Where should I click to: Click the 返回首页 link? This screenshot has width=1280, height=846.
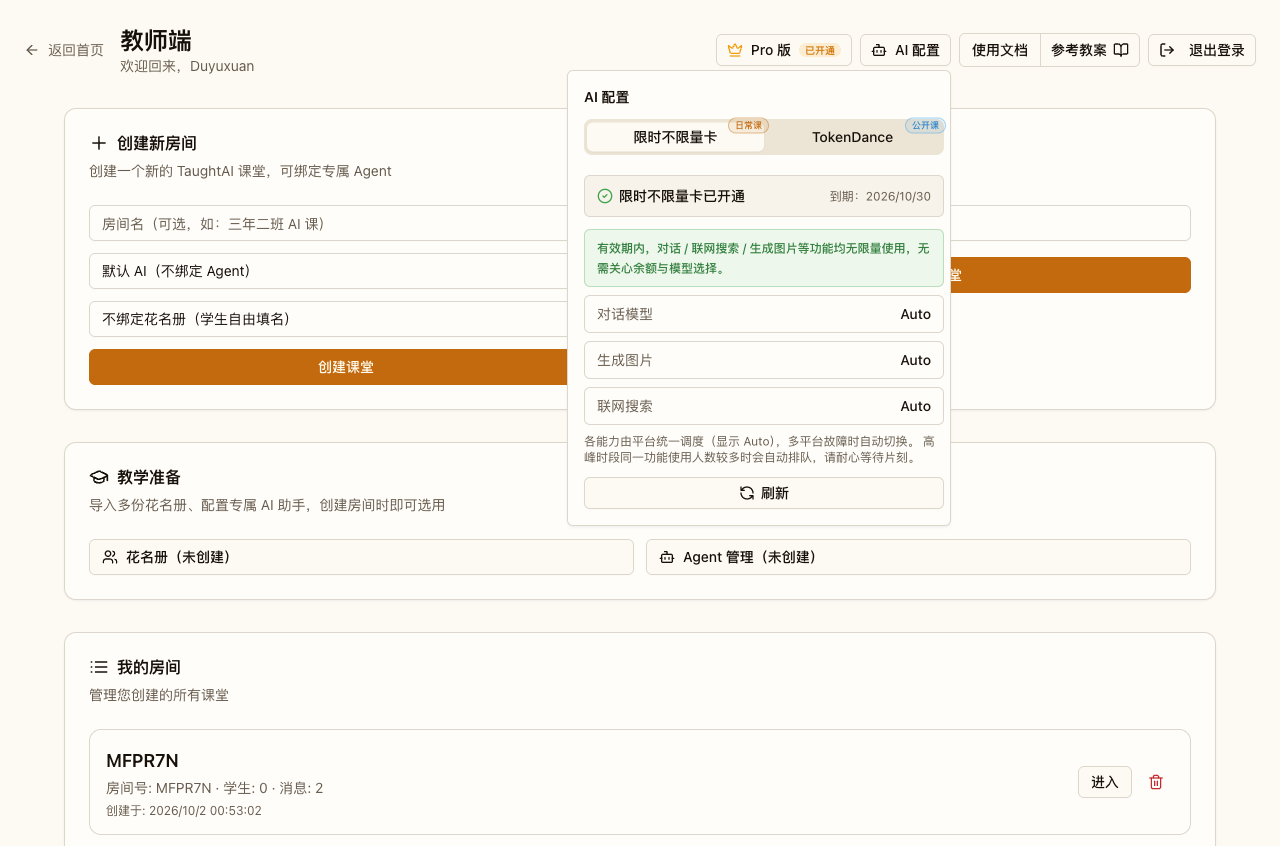click(65, 50)
